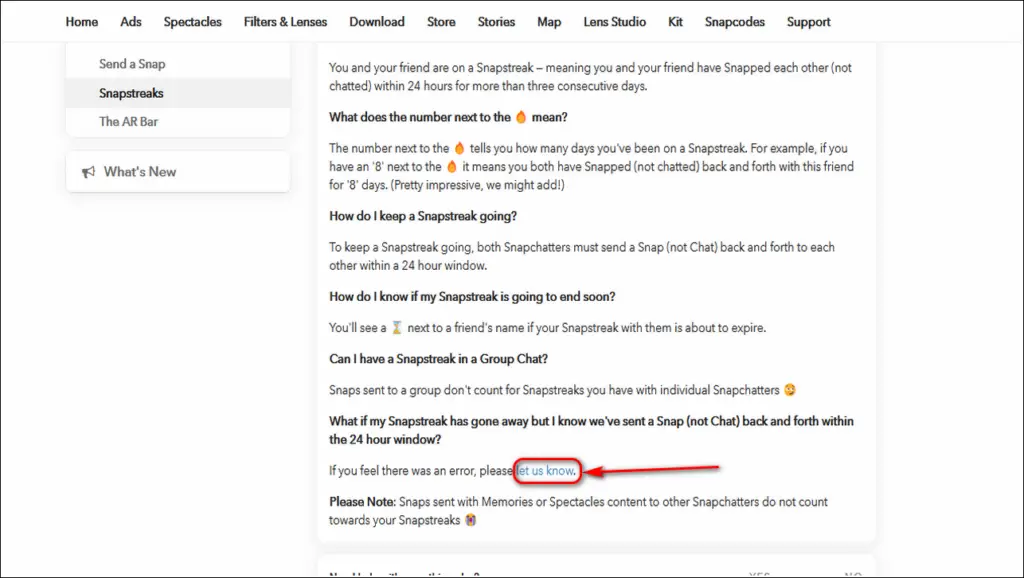The image size is (1024, 578).
Task: Follow the 'let us know' link
Action: tap(545, 470)
